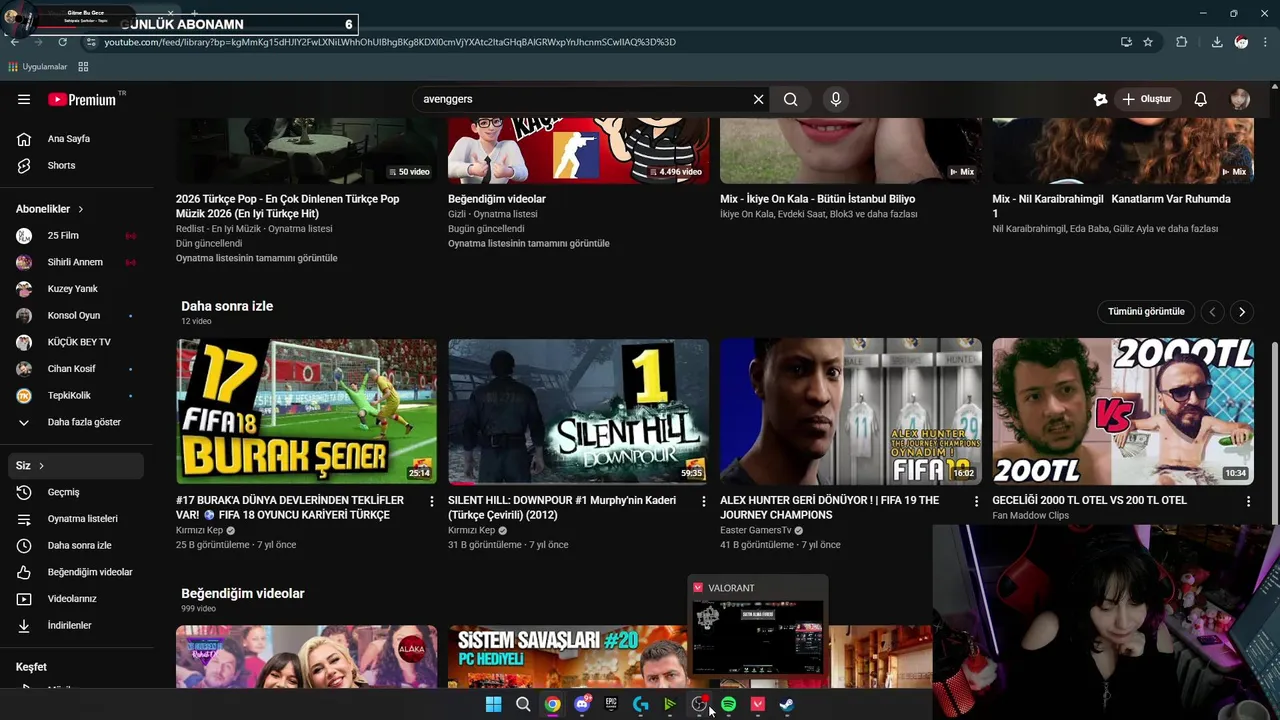Click Tümünü görüntüle for Daha sonra izle
The width and height of the screenshot is (1280, 720).
click(x=1146, y=311)
